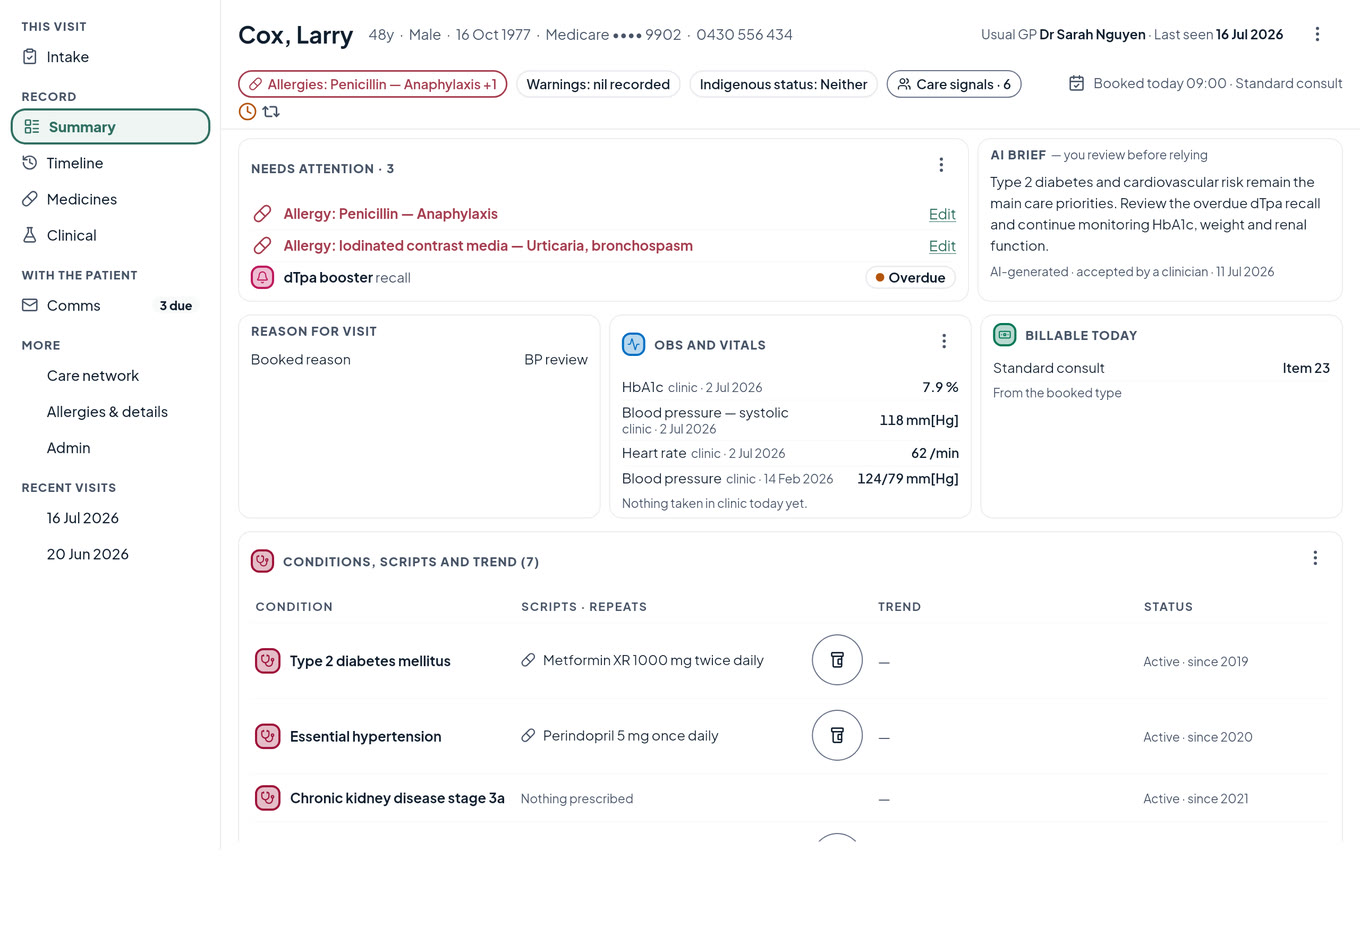Open the Clinical section
Screen dimensions: 1360x944
coord(110,235)
